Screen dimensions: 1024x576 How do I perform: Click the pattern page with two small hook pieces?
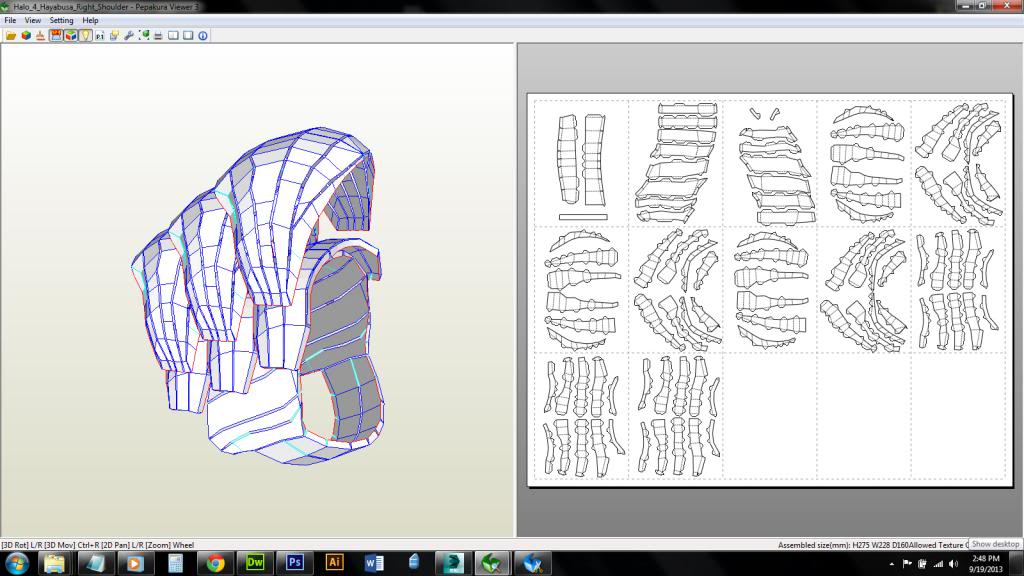(x=770, y=163)
